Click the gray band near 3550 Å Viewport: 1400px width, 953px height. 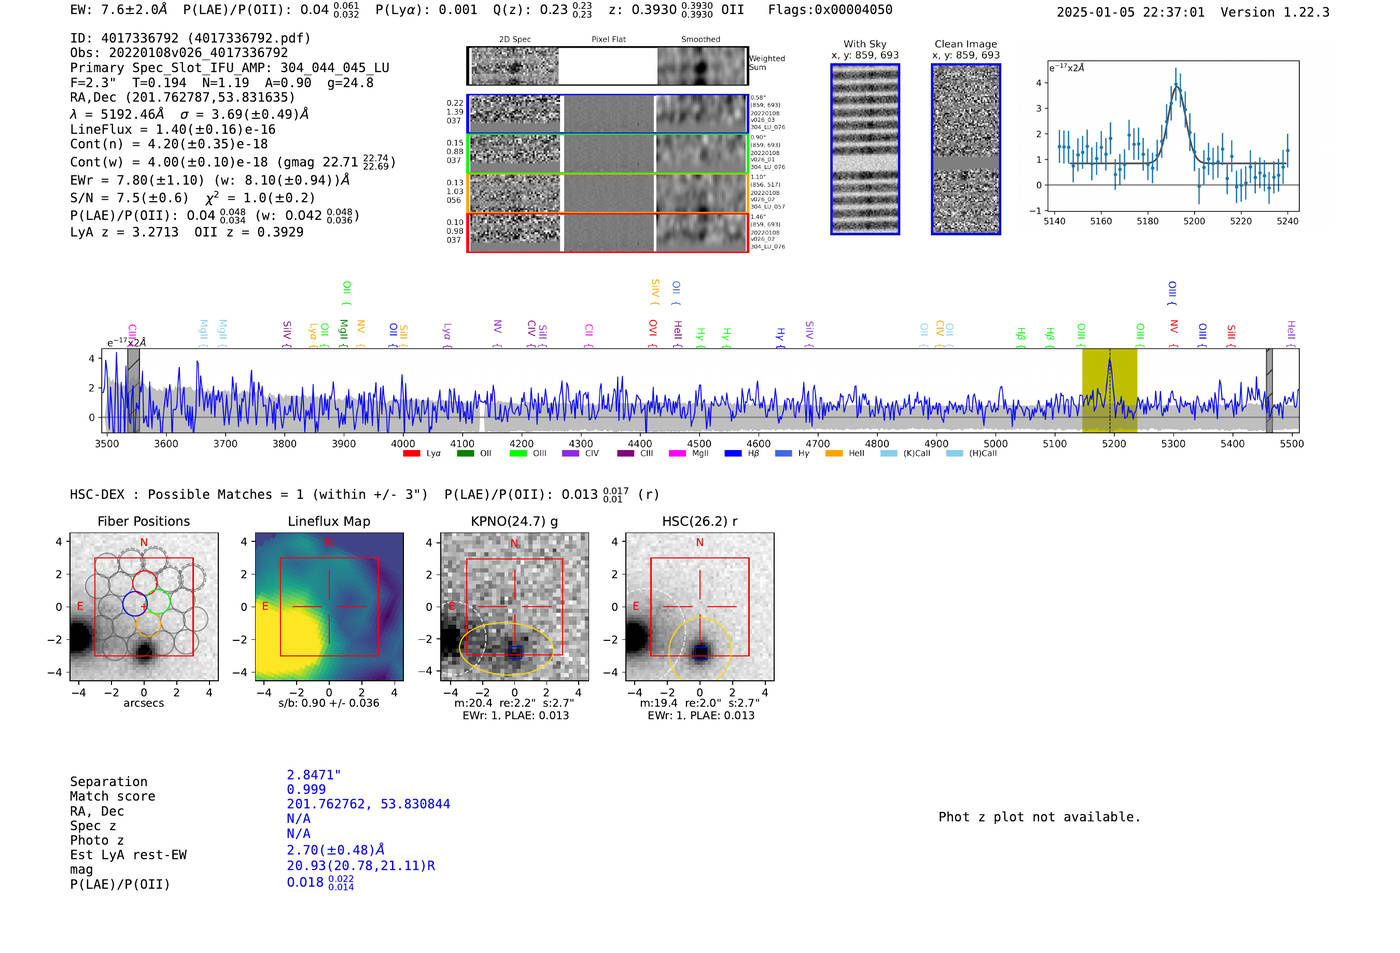pos(133,390)
